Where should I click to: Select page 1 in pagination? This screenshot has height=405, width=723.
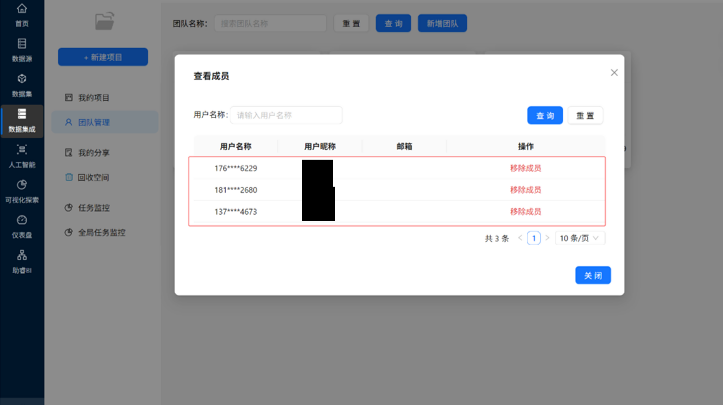pyautogui.click(x=534, y=238)
